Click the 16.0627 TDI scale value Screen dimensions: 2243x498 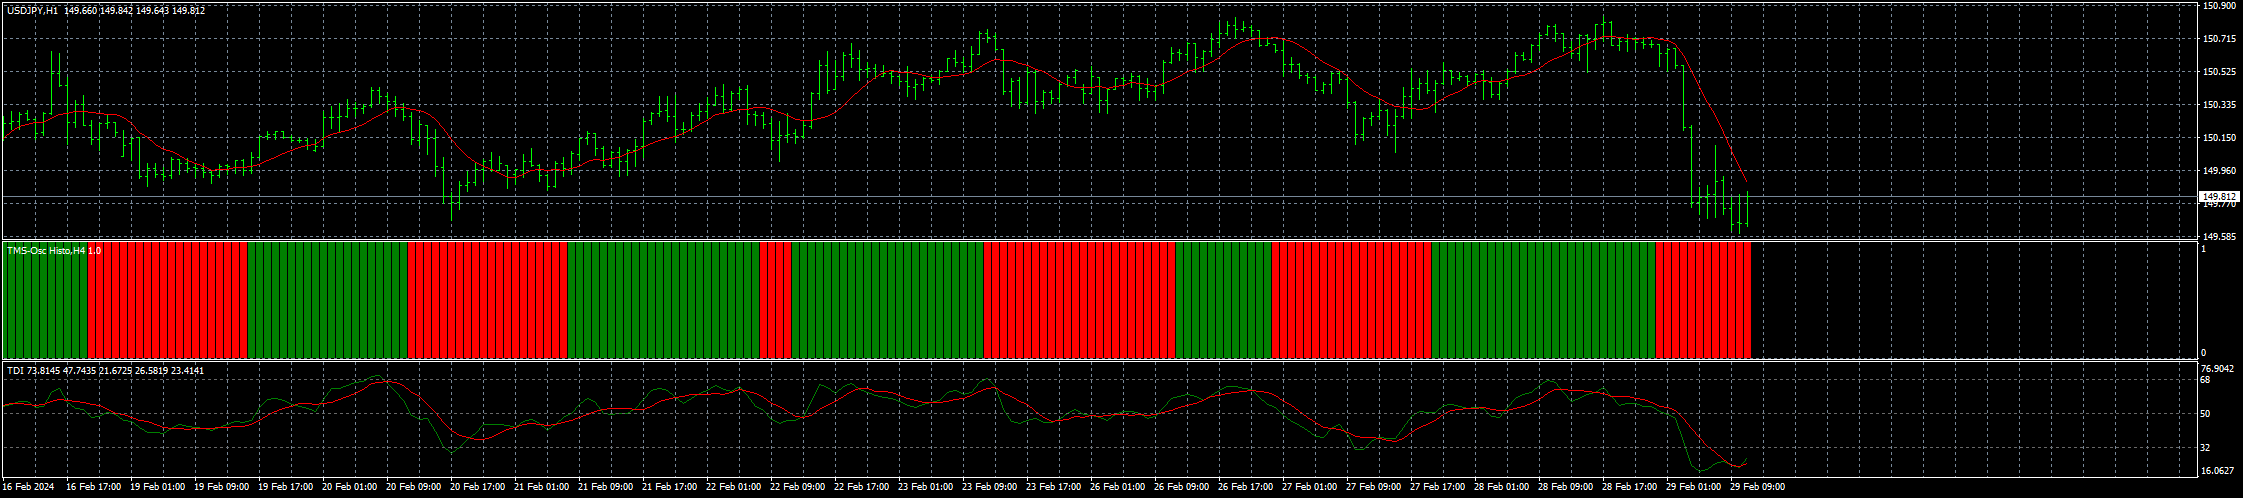pyautogui.click(x=2218, y=471)
